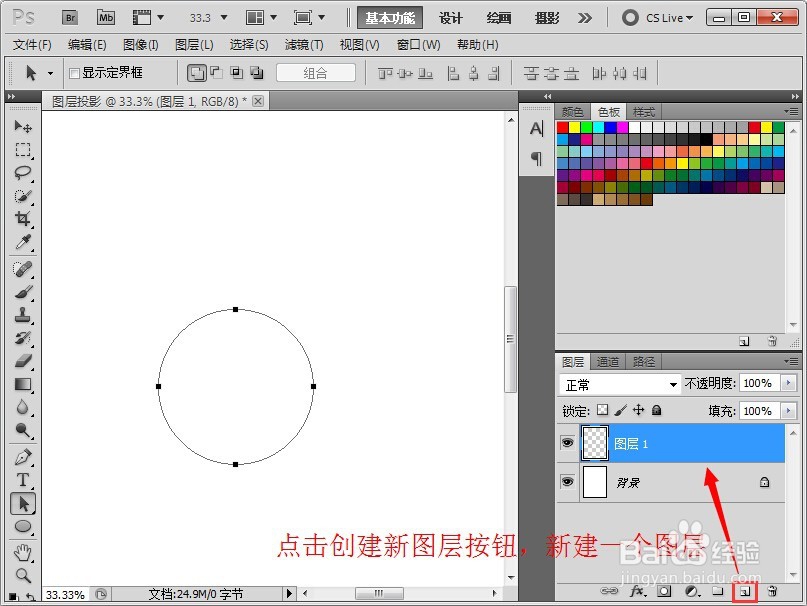This screenshot has height=606, width=807.
Task: Click the link layers icon
Action: click(609, 591)
